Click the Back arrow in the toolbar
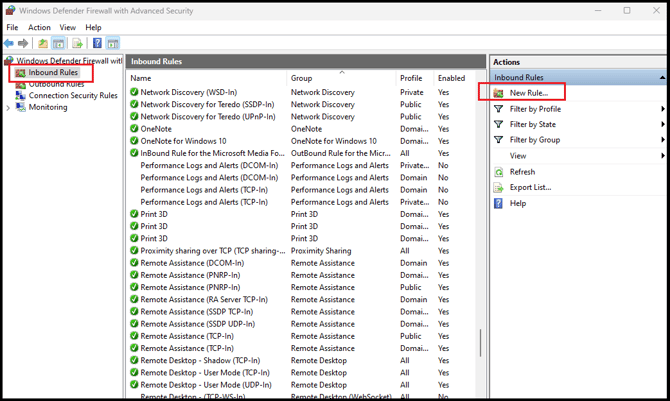 click(x=9, y=44)
